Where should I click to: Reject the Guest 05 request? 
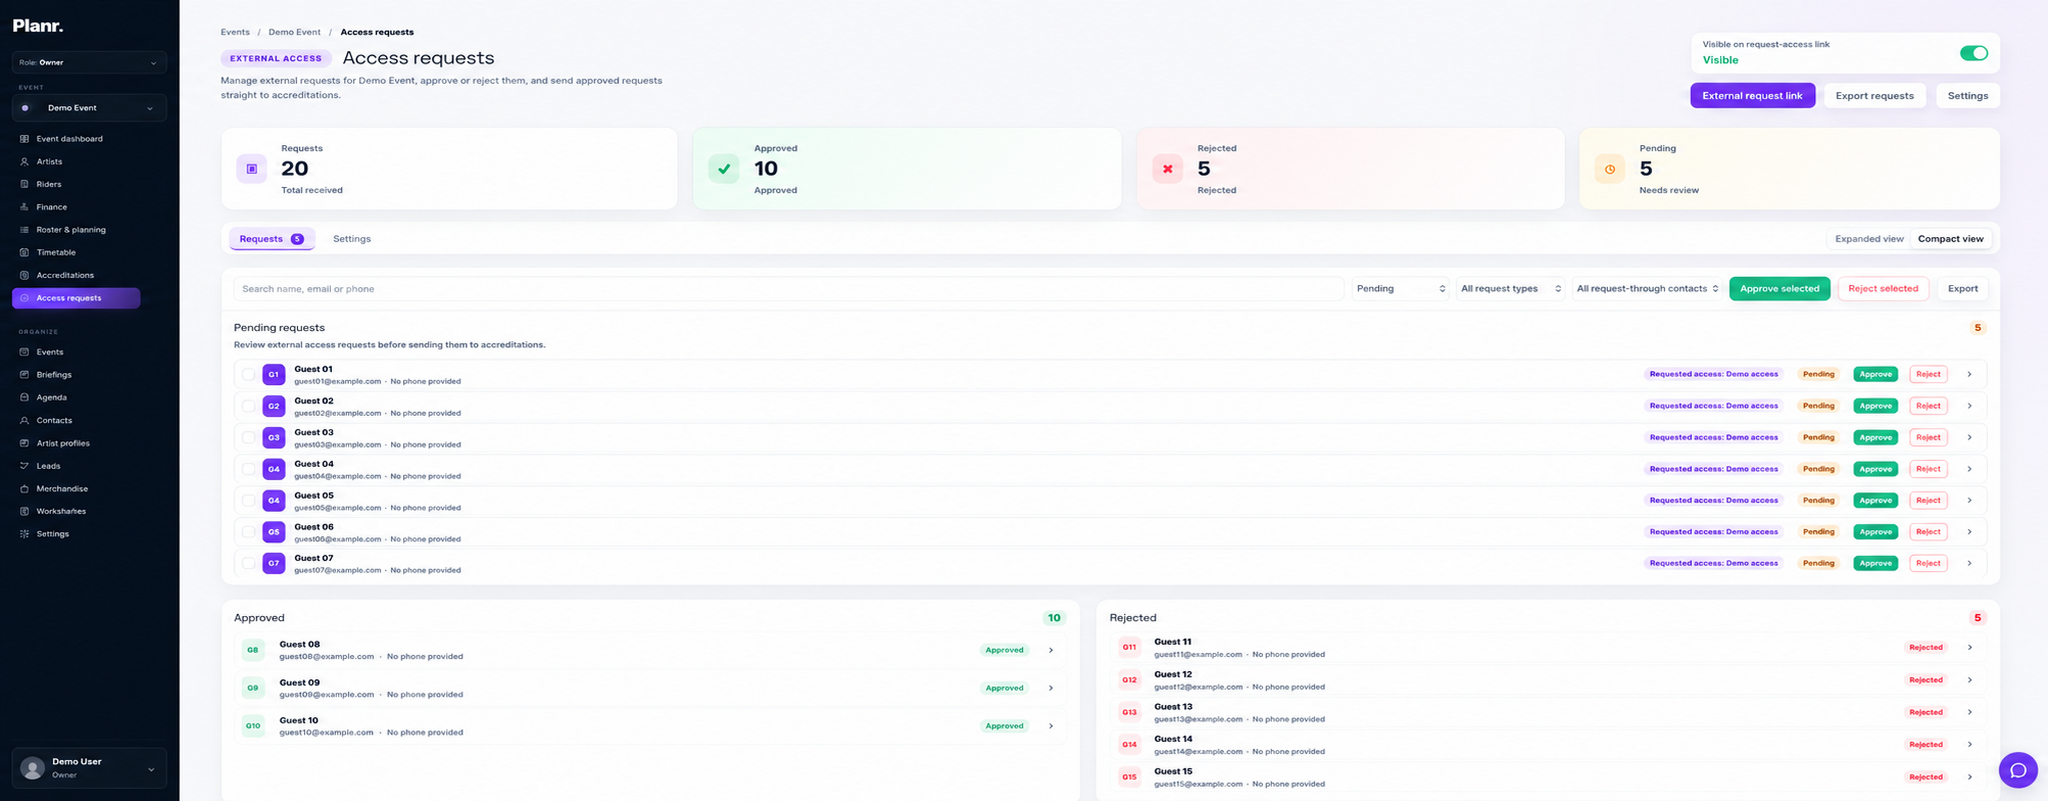tap(1928, 500)
